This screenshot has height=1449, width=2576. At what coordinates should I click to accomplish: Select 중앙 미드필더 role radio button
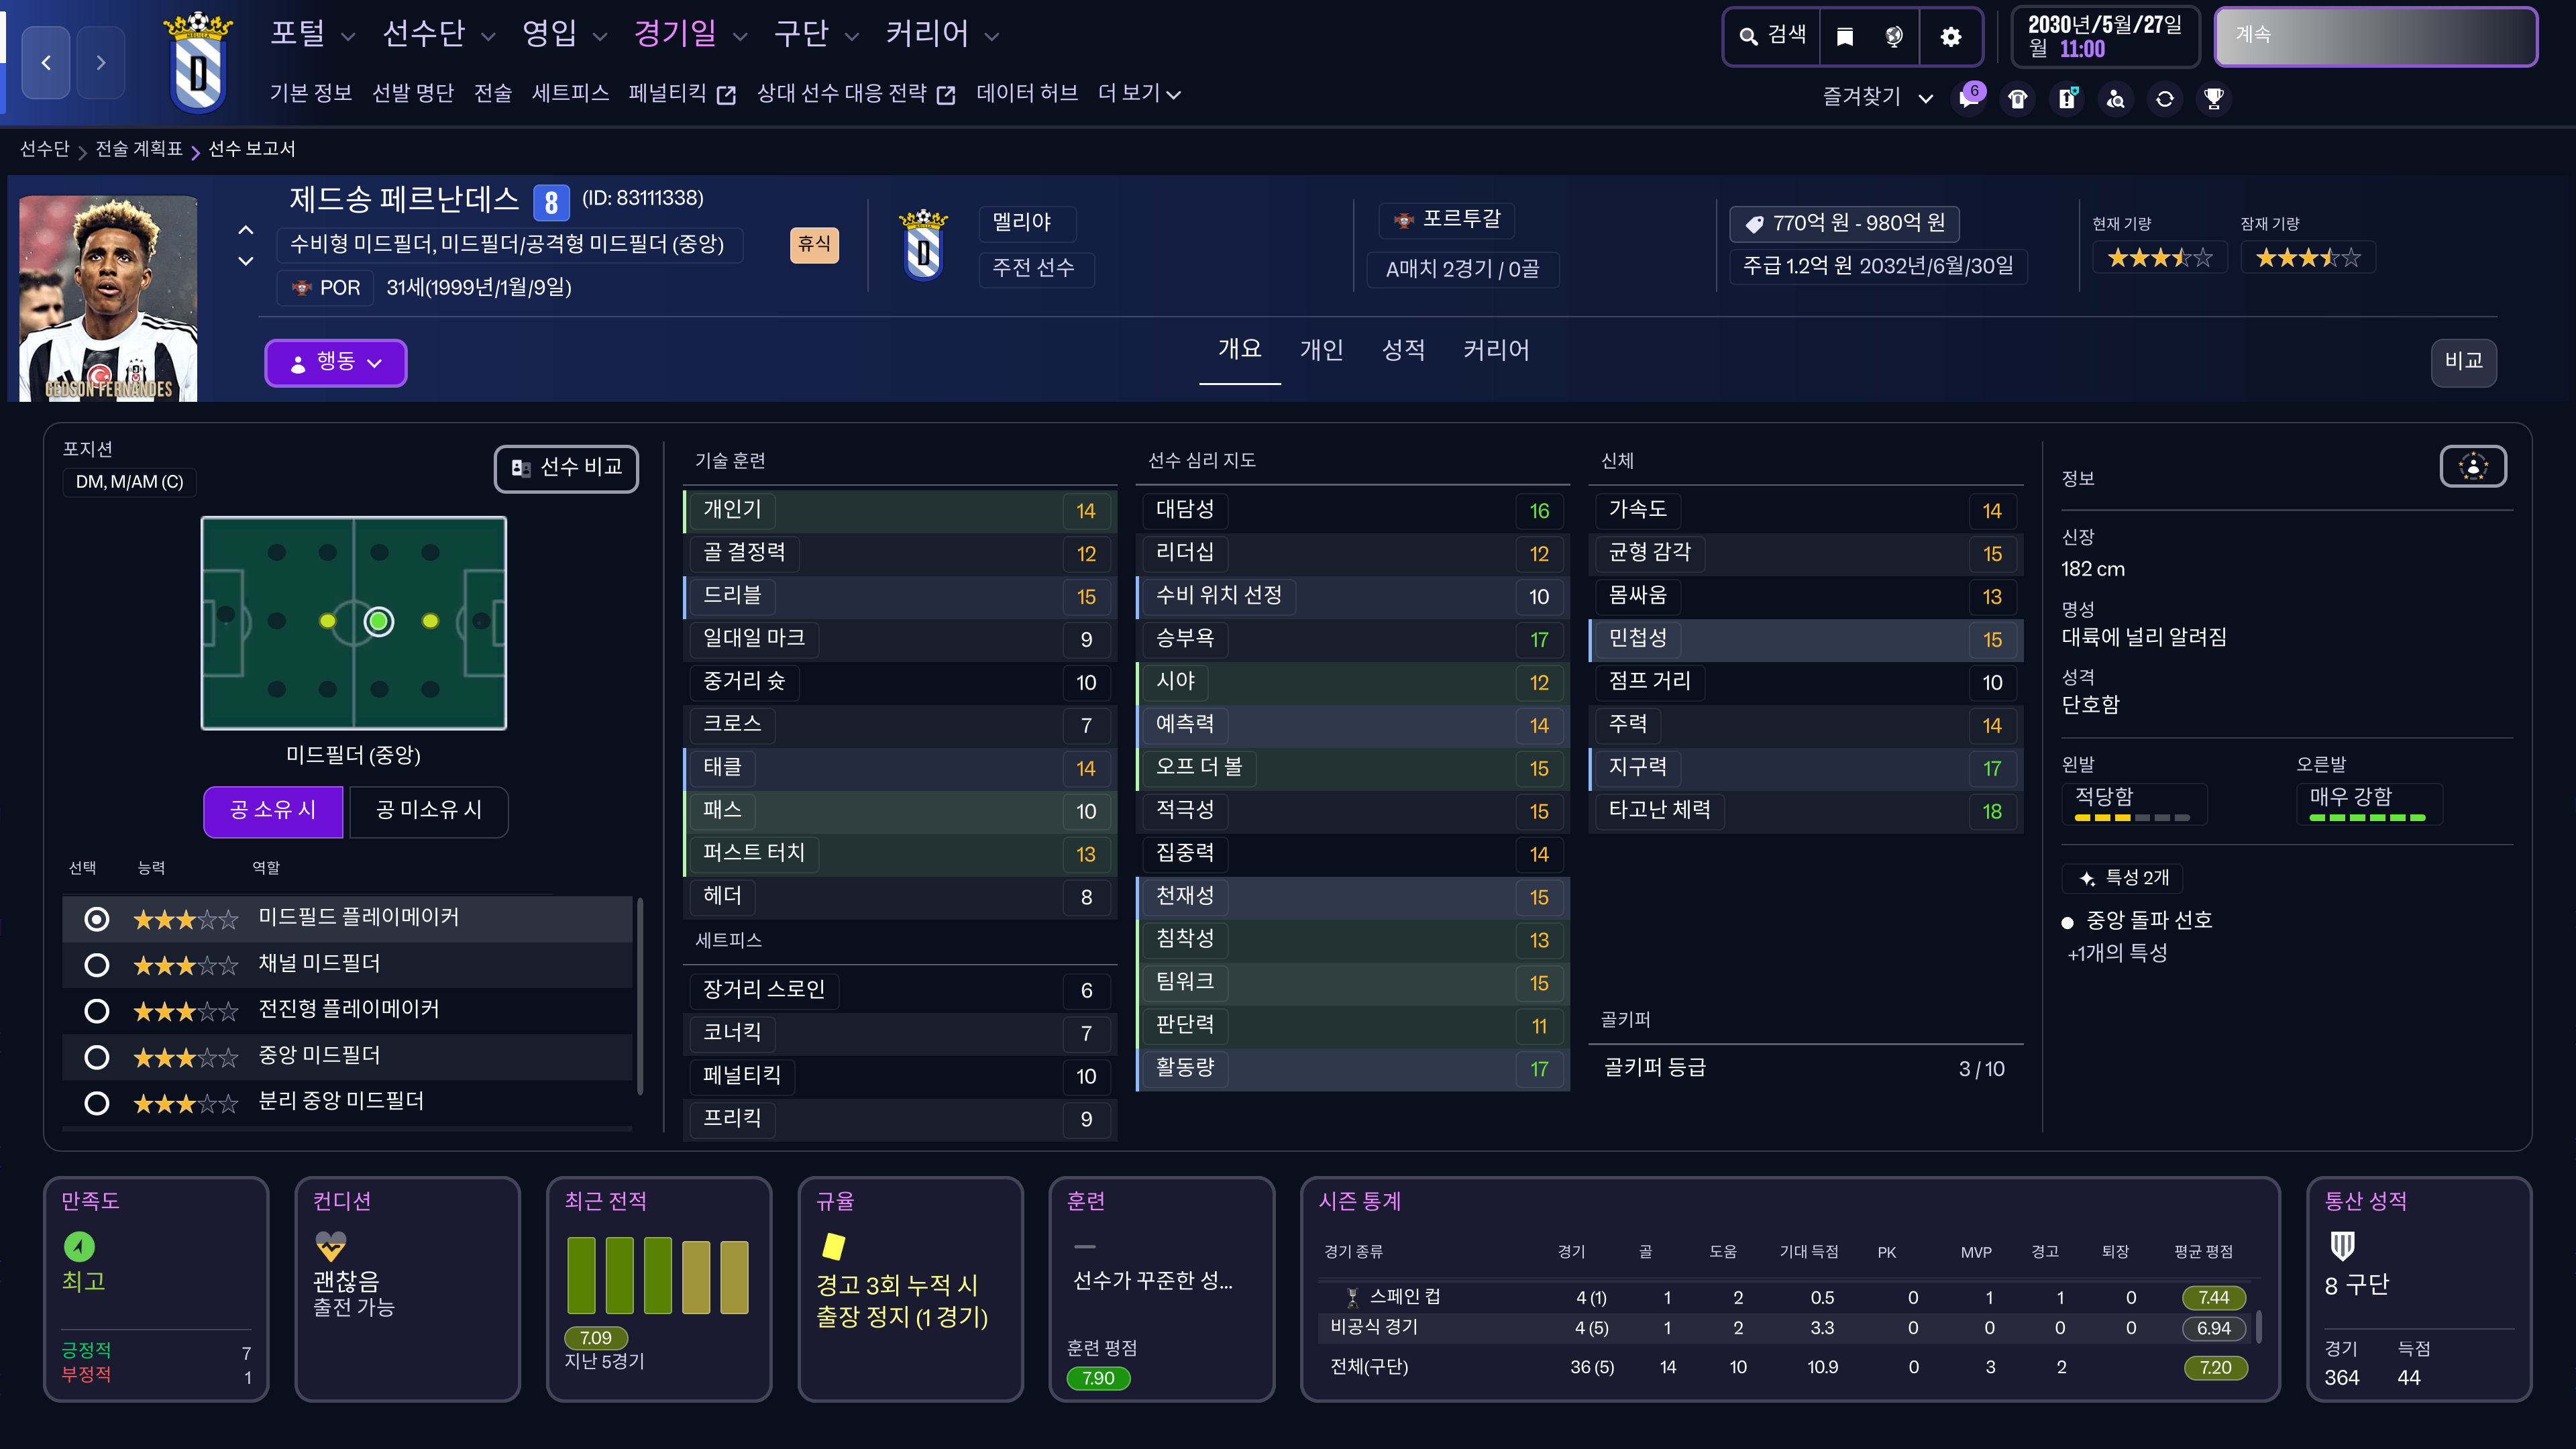(97, 1057)
